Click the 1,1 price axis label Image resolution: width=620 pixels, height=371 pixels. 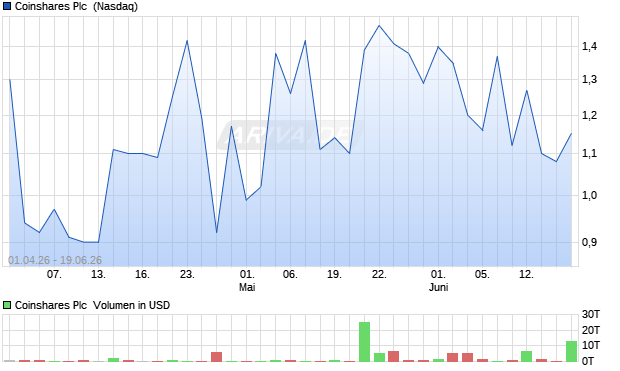(589, 153)
